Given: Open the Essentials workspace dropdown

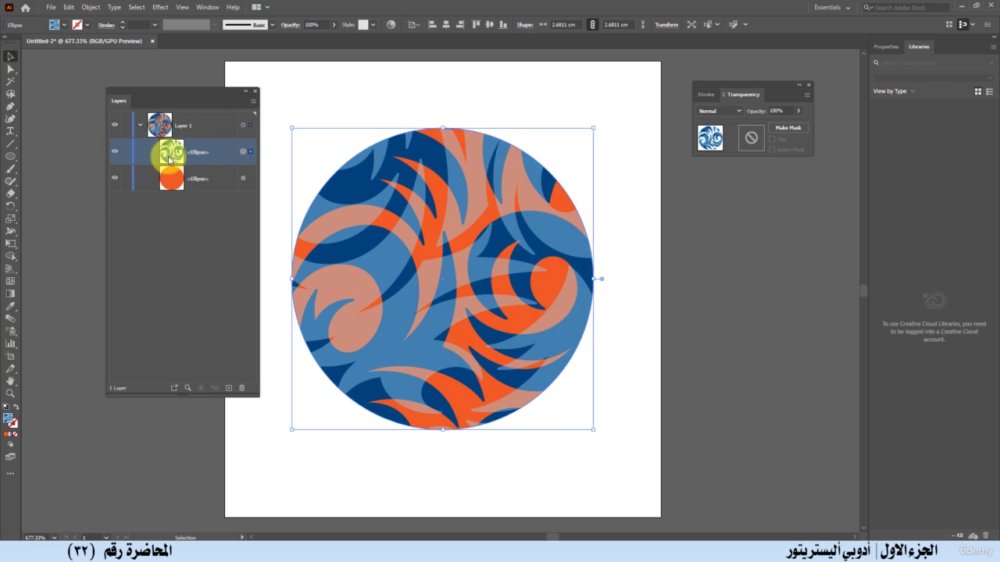Looking at the screenshot, I should tap(832, 8).
